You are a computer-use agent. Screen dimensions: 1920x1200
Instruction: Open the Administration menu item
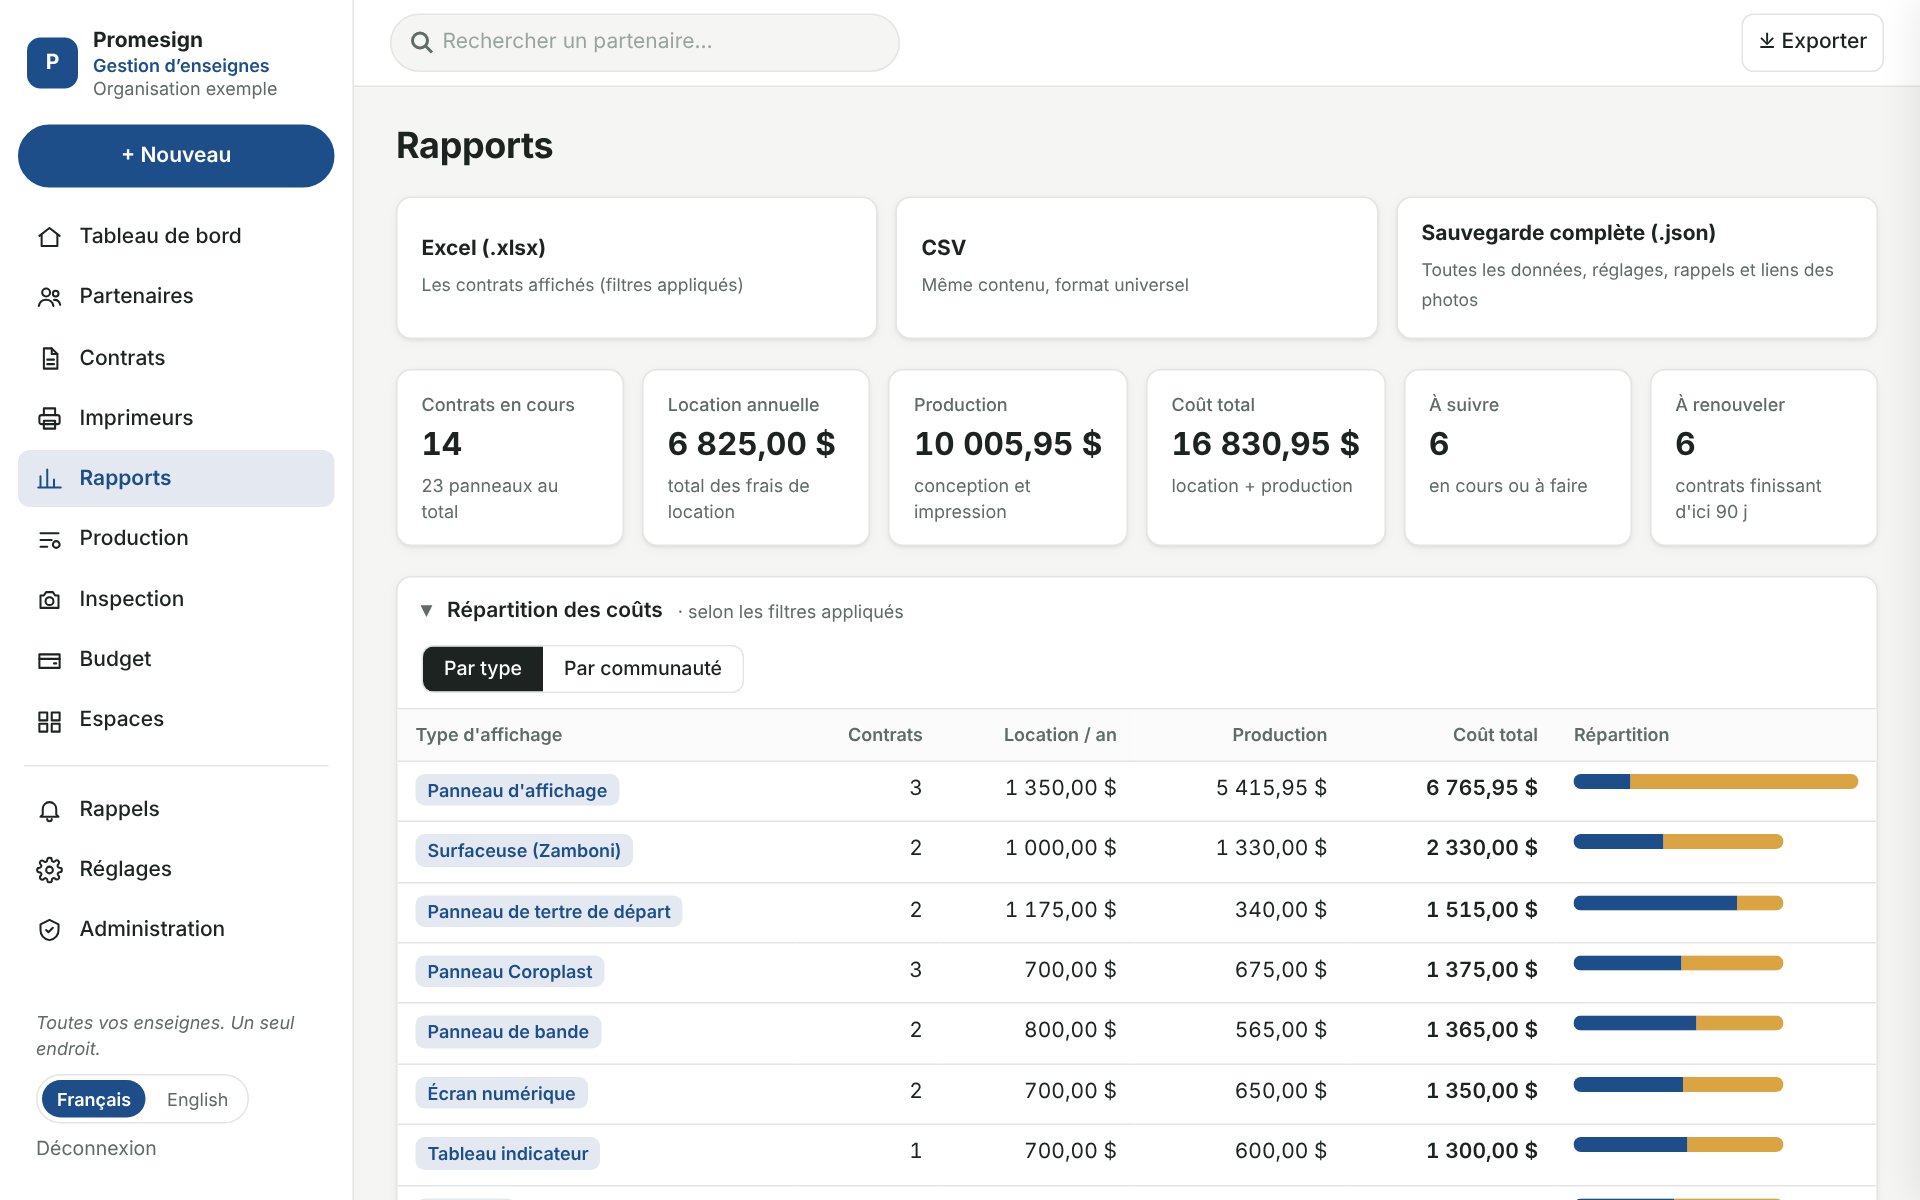pyautogui.click(x=176, y=929)
